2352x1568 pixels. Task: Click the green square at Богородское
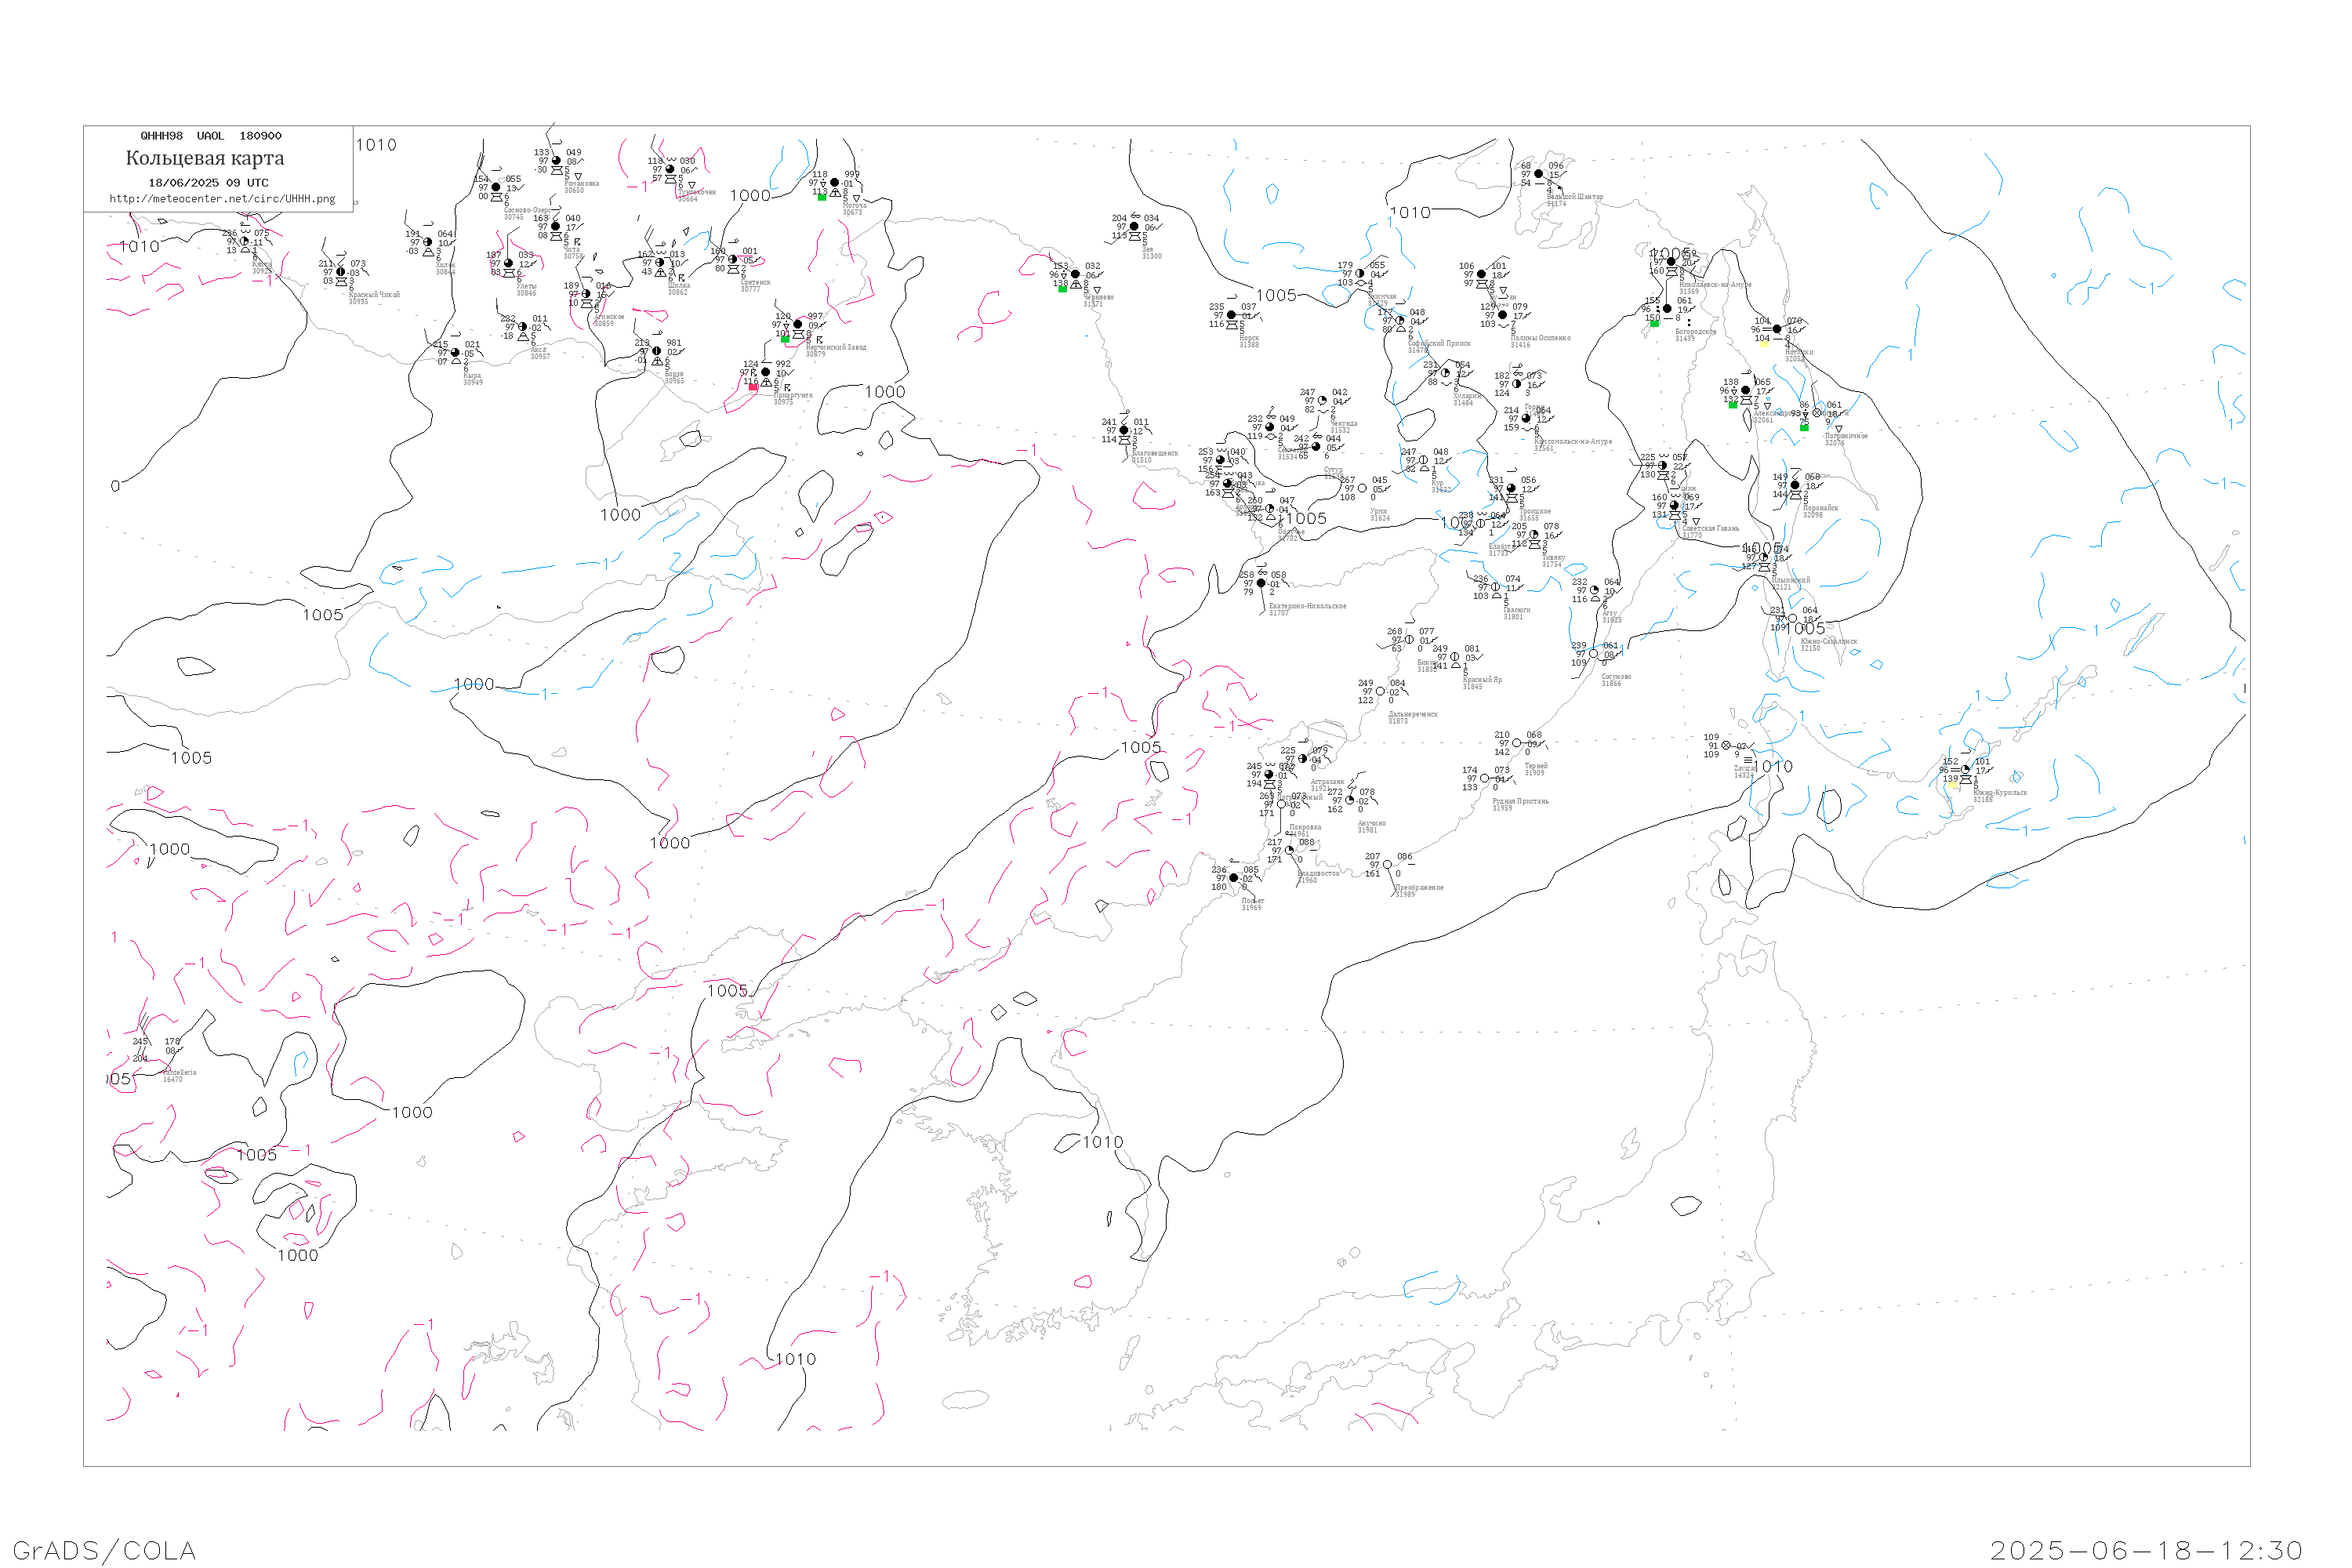(1654, 323)
